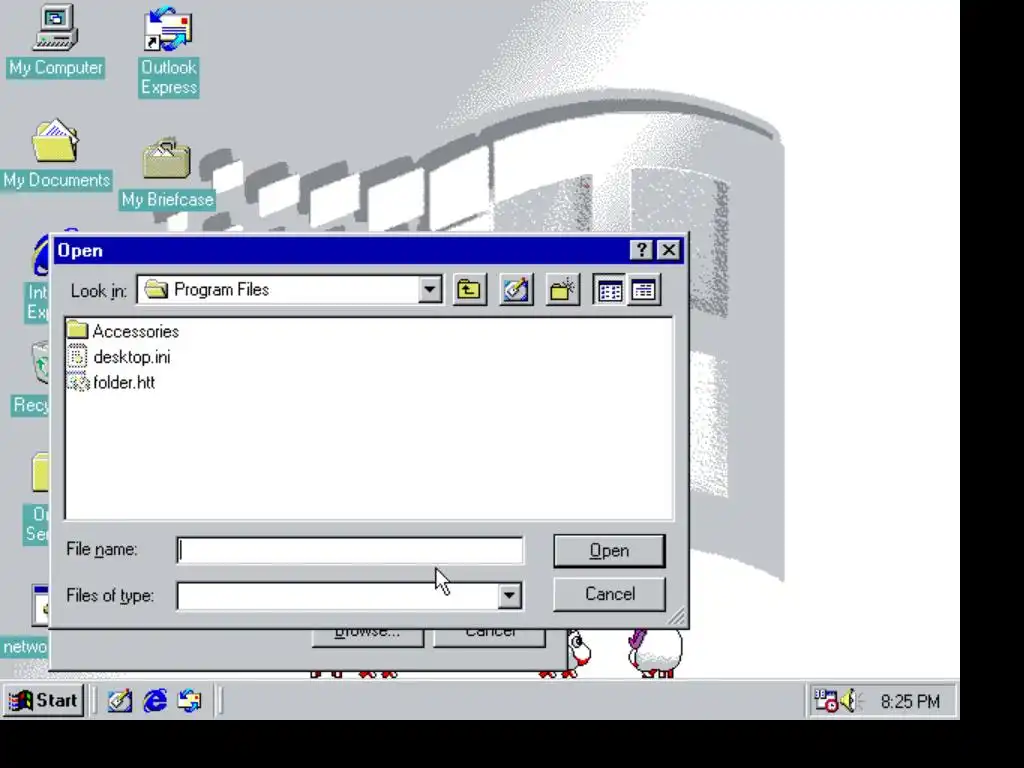Go up one folder level
The height and width of the screenshot is (768, 1024).
(x=469, y=289)
